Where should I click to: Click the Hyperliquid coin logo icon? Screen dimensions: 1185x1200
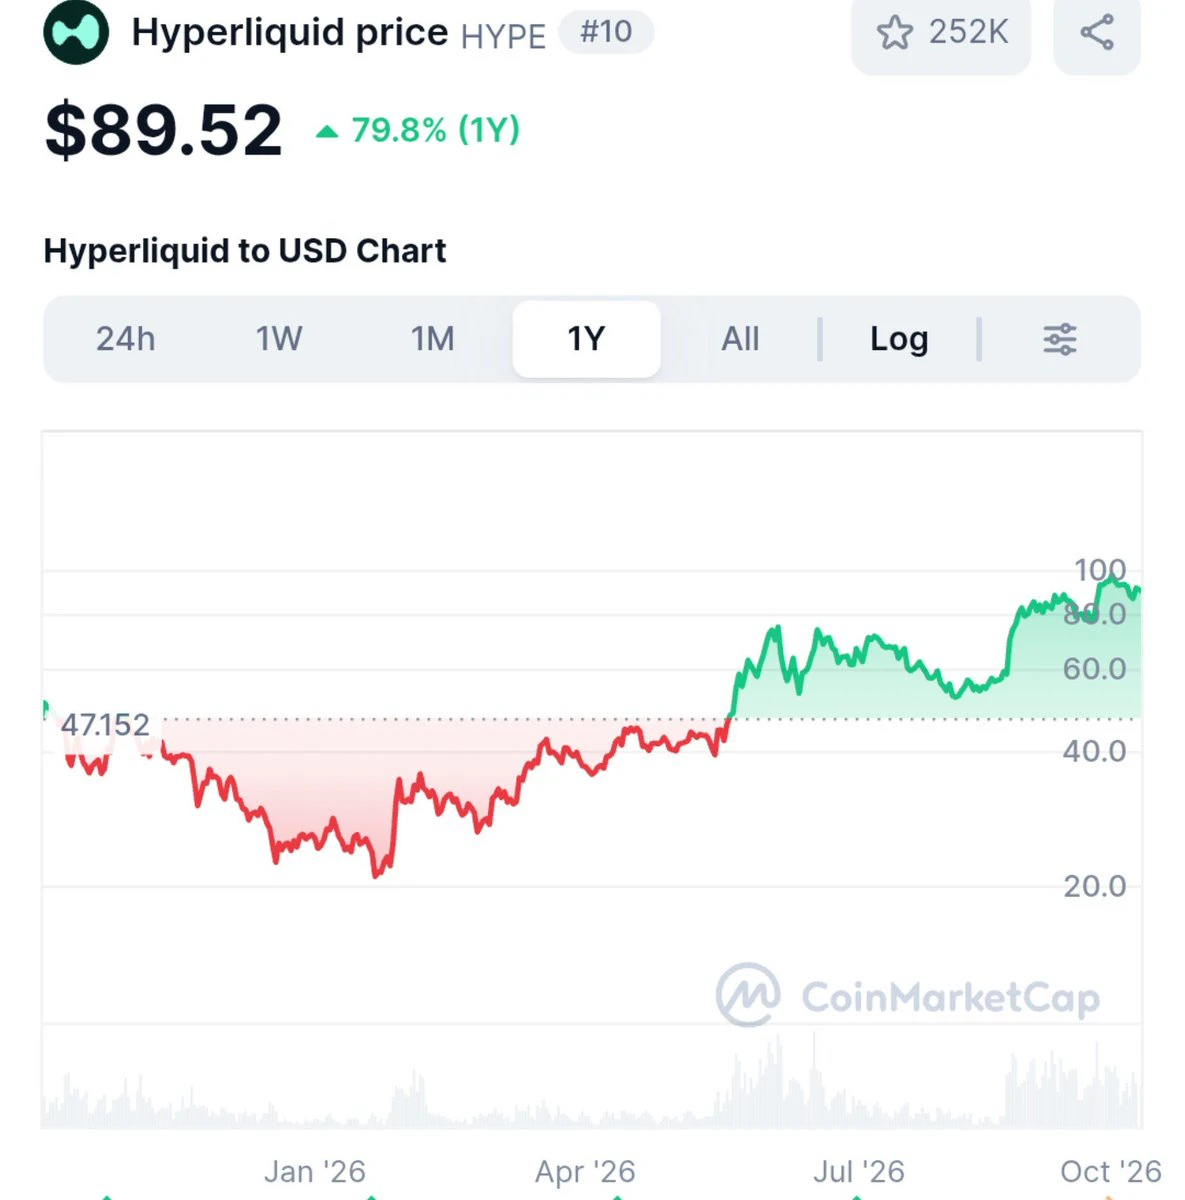[76, 32]
